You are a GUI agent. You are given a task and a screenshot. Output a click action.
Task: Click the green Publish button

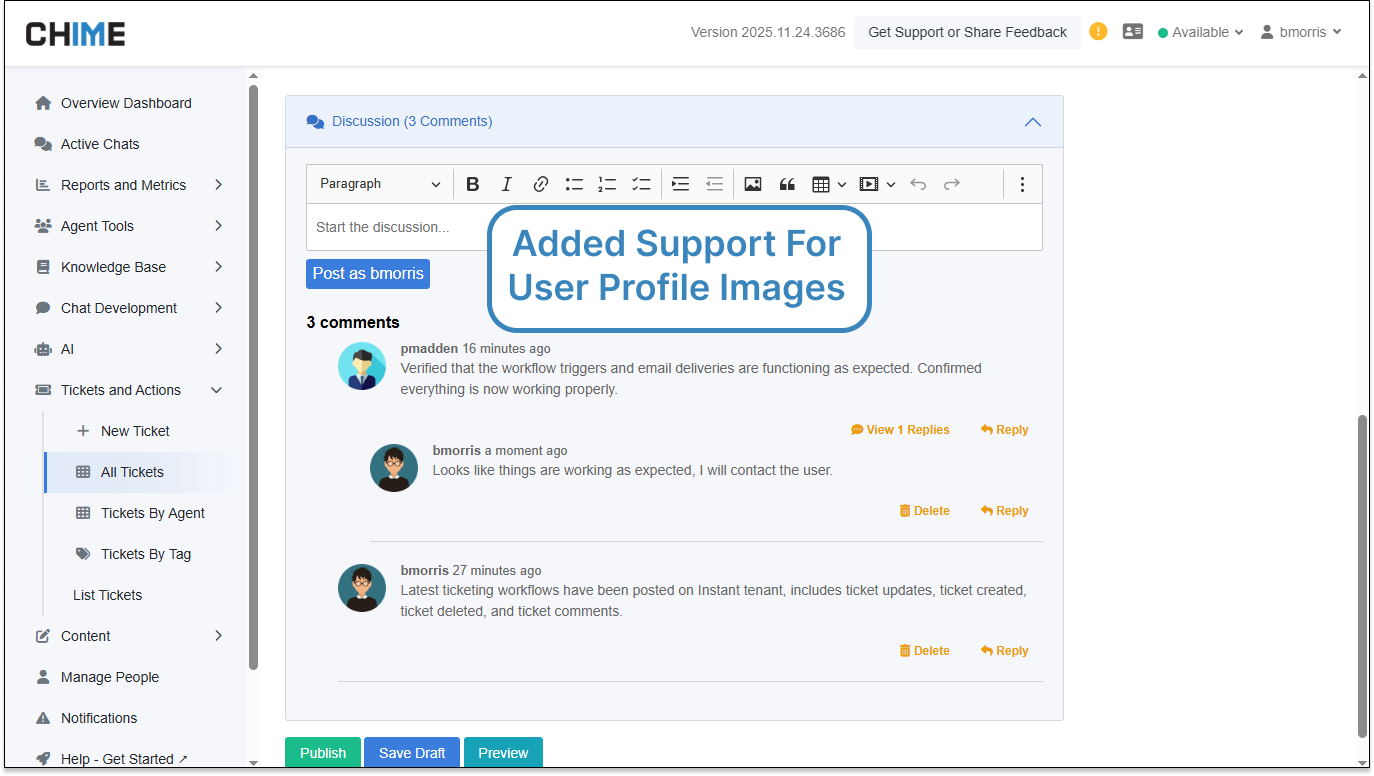323,753
